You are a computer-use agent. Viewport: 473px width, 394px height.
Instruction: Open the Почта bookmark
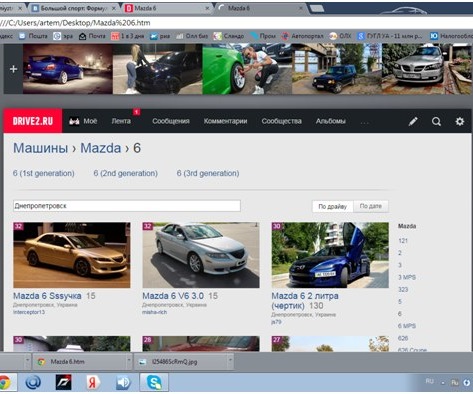click(92, 36)
